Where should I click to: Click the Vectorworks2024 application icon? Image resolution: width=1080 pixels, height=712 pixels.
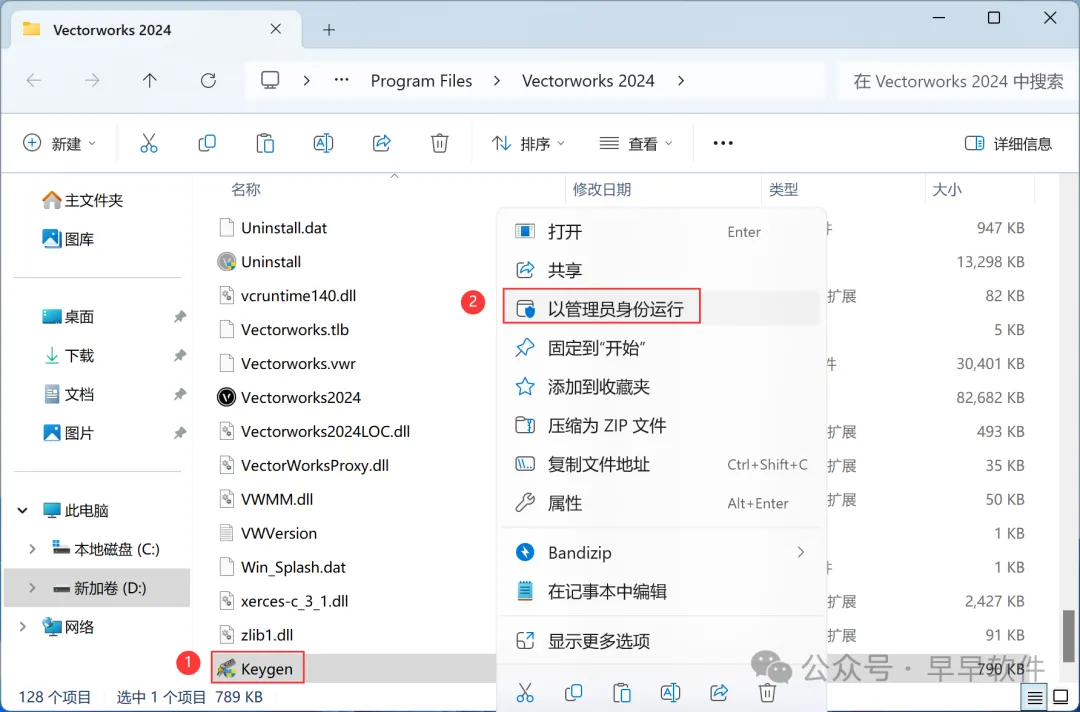pos(226,397)
